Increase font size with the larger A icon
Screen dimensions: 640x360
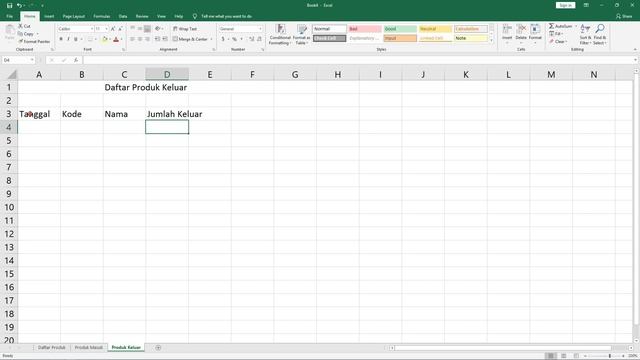(113, 29)
